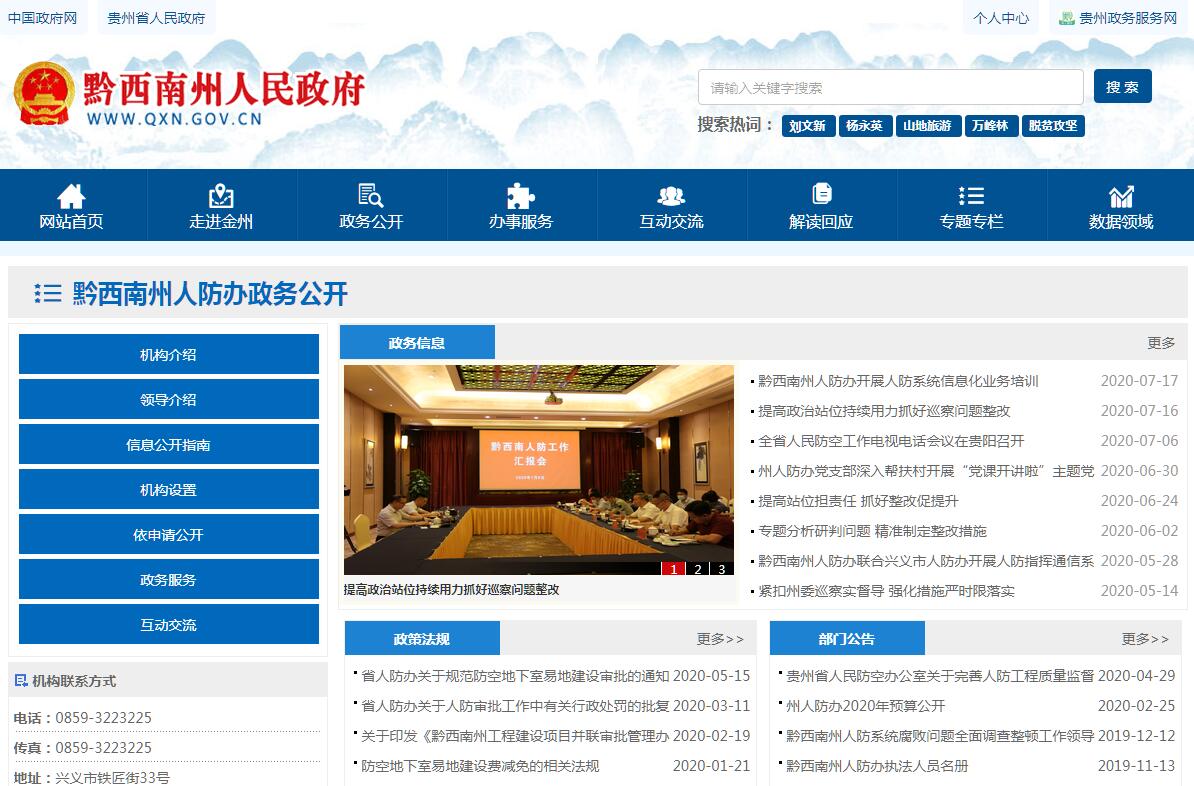This screenshot has height=786, width=1194.
Task: Open news 提高站位担责任 抓好整改促提升
Action: point(858,501)
